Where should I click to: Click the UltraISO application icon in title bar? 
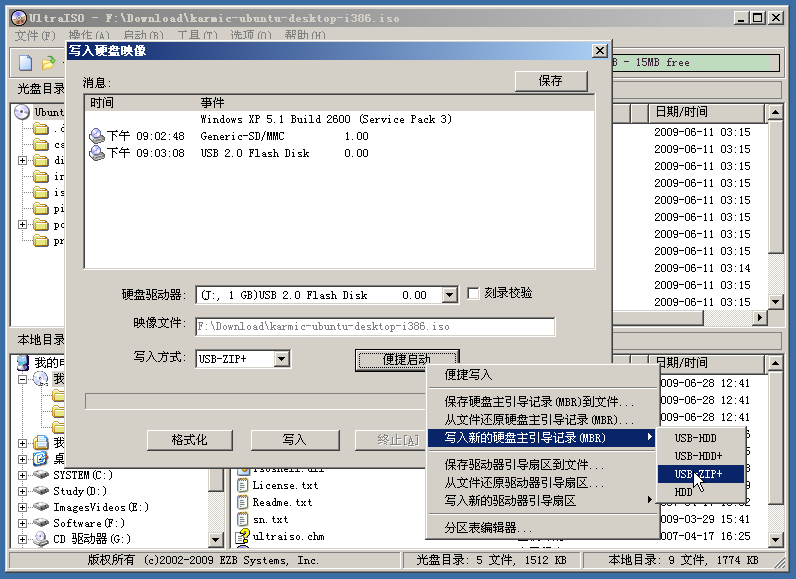click(x=18, y=18)
